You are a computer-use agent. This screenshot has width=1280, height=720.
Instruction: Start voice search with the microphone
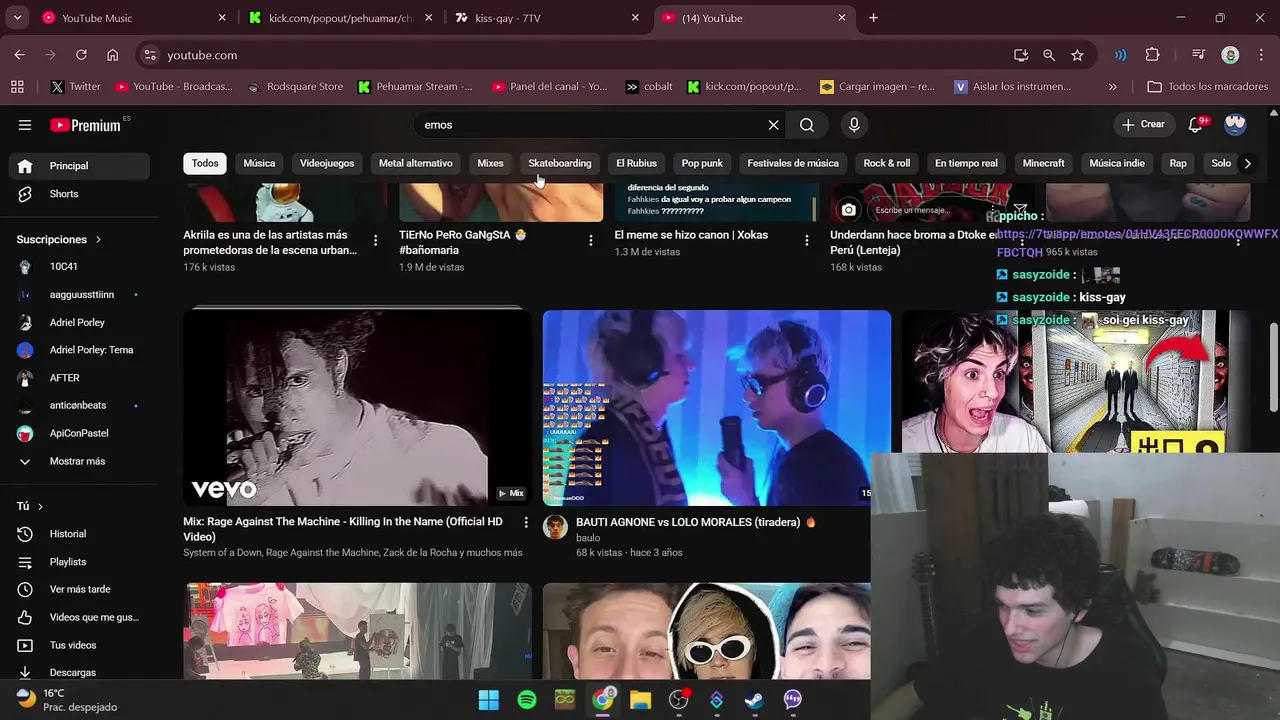[854, 125]
